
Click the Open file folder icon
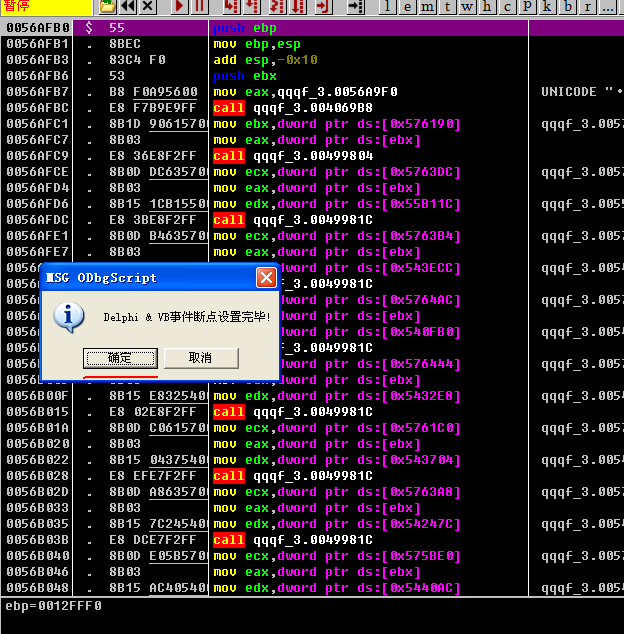(107, 6)
